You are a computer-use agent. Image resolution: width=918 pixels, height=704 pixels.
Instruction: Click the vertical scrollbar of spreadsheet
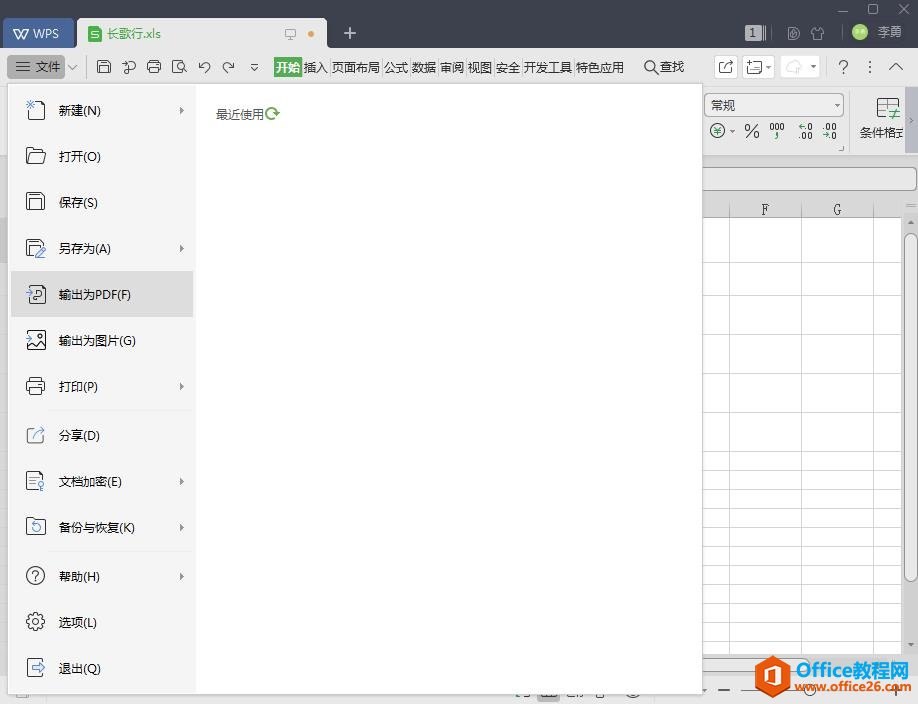click(910, 407)
